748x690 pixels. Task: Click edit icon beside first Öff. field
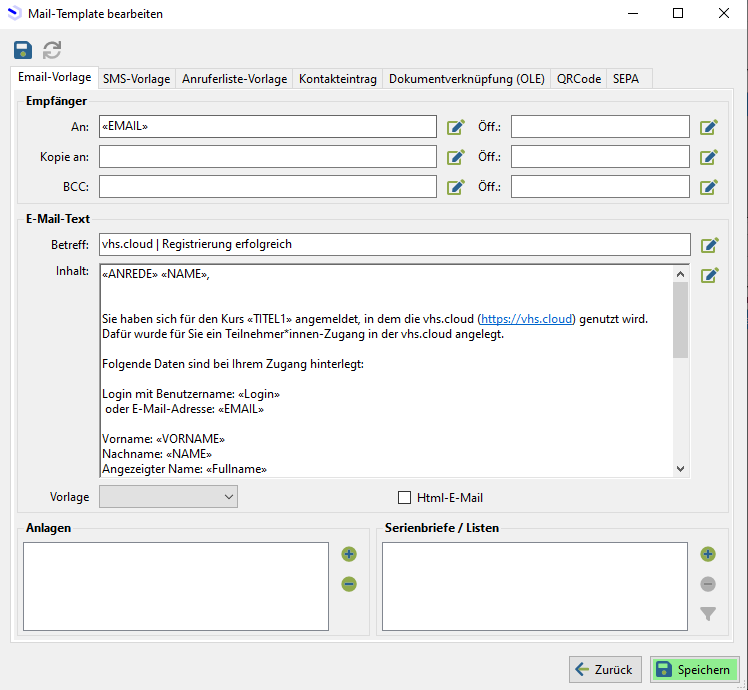(709, 127)
